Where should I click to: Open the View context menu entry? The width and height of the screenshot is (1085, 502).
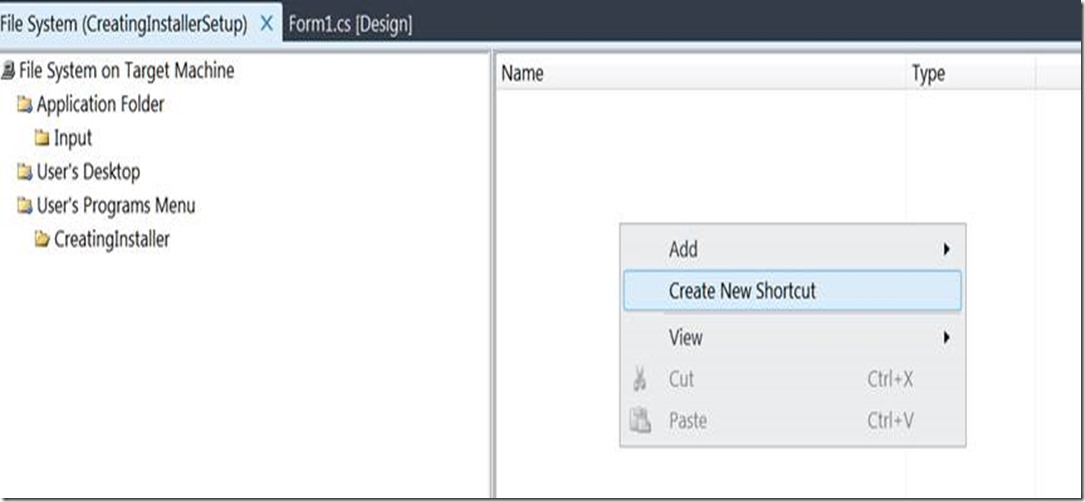pos(686,338)
